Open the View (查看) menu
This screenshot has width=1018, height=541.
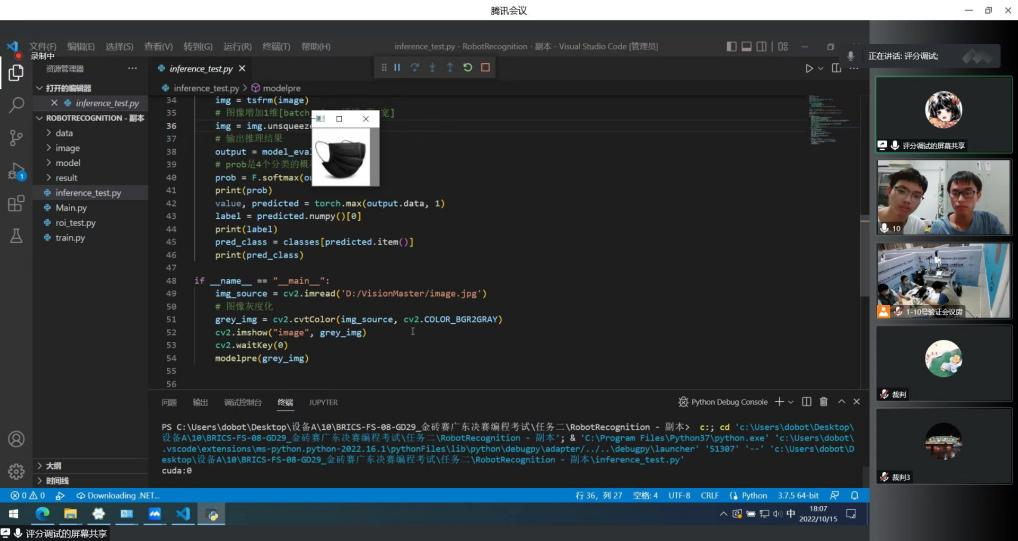(158, 47)
